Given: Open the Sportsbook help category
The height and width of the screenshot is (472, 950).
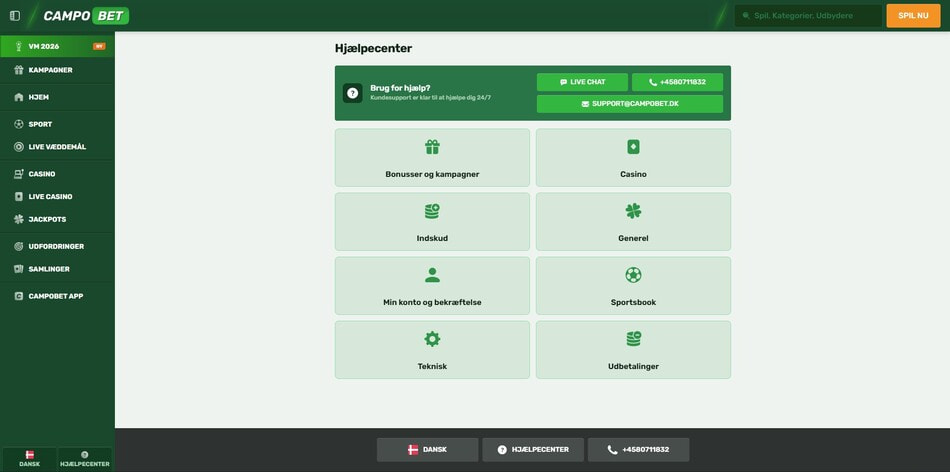Looking at the screenshot, I should [633, 286].
